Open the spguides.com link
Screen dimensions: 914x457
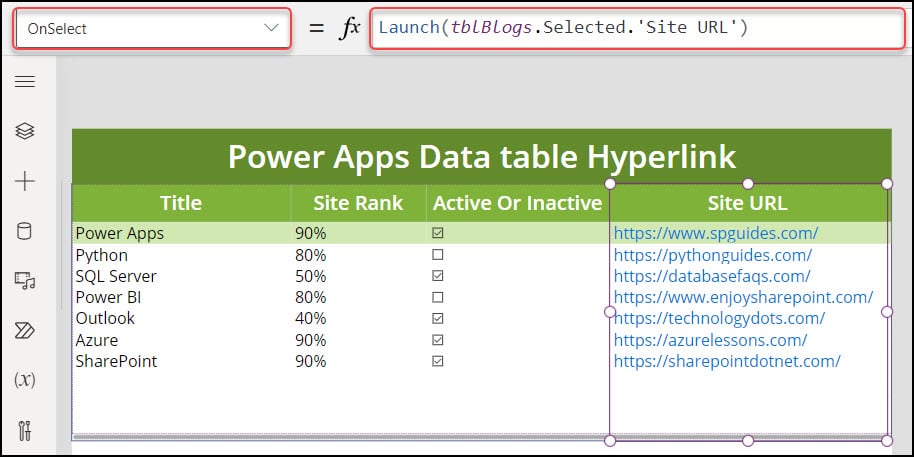click(x=716, y=233)
